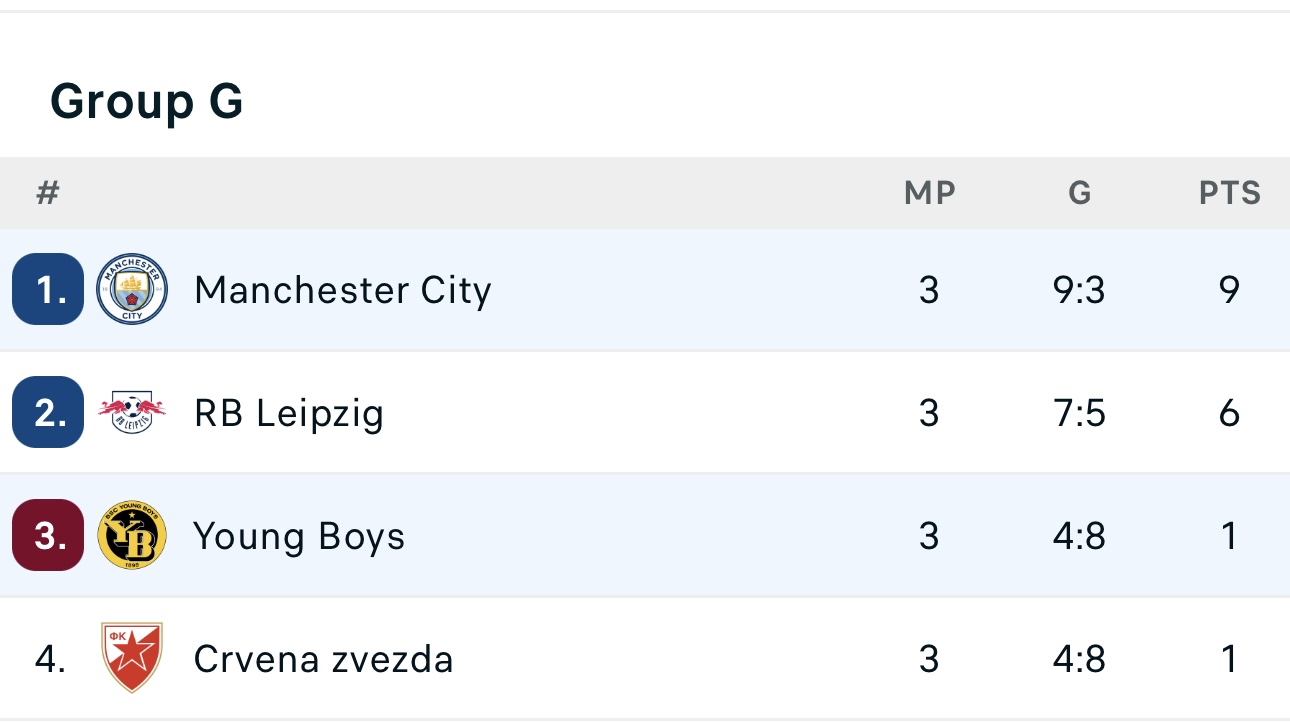Viewport: 1290px width, 722px height.
Task: Select Young Boys' 4:8 goals value
Action: click(x=1079, y=536)
